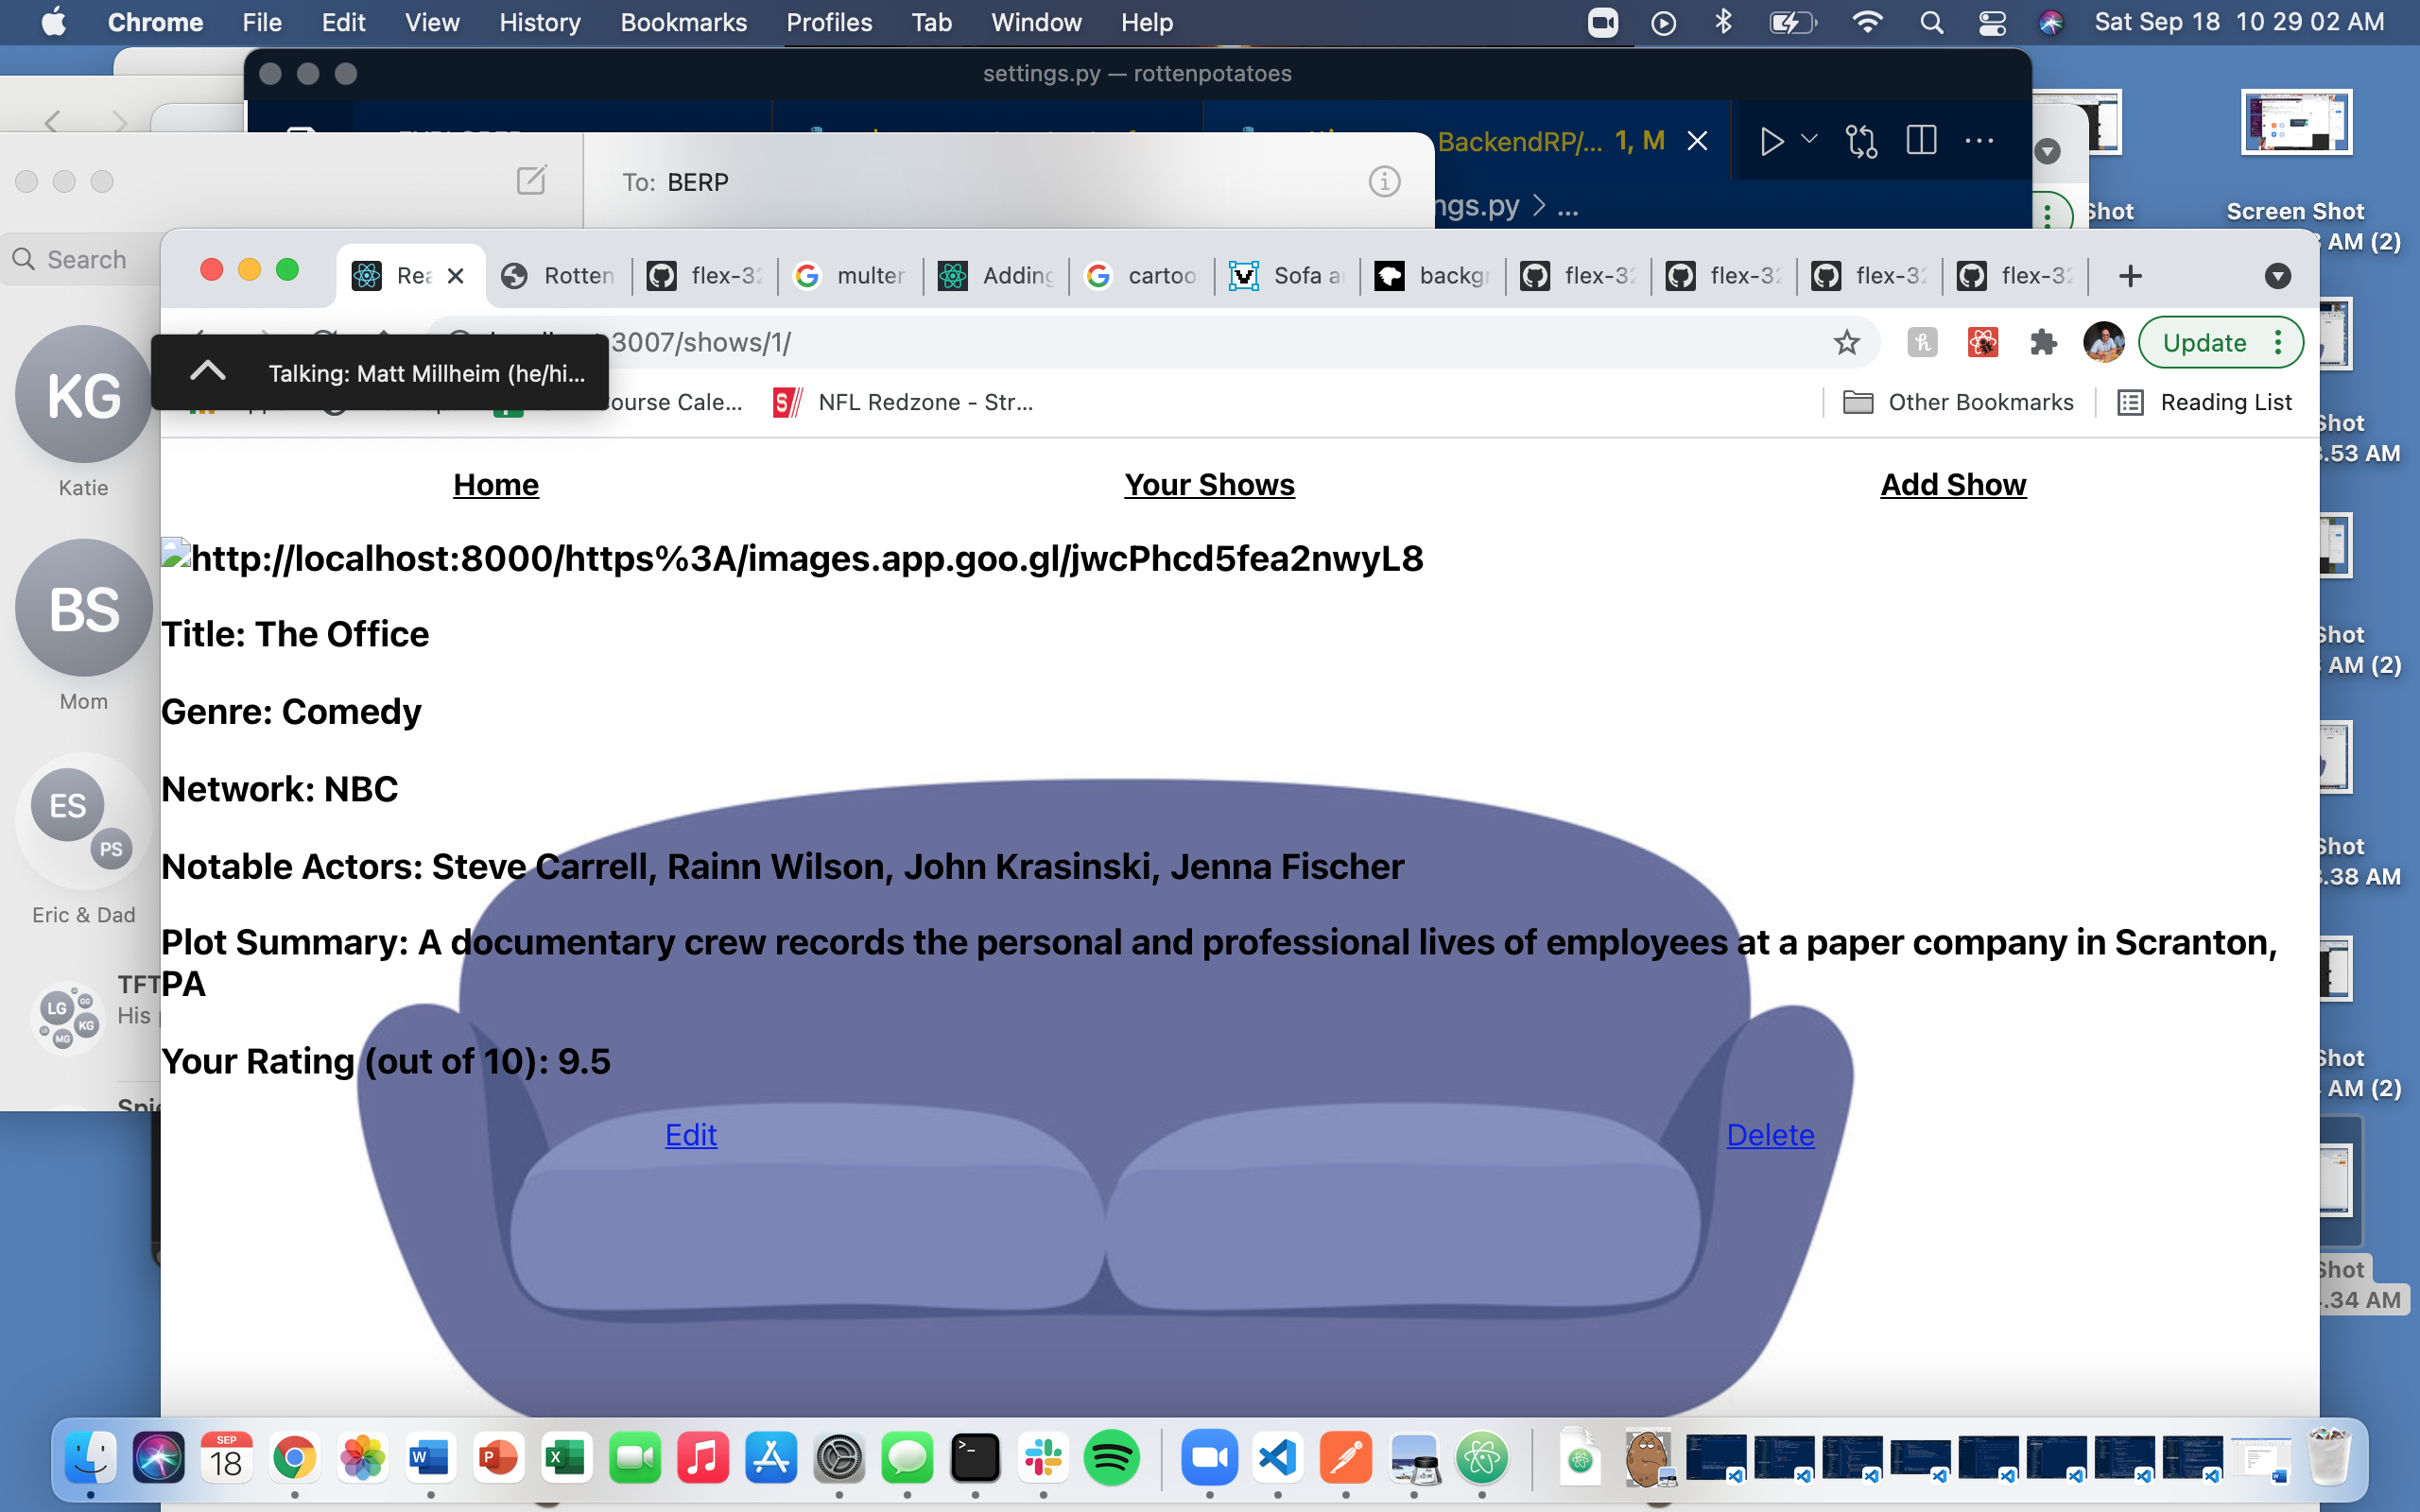Click the Update button in Chrome

2204,343
